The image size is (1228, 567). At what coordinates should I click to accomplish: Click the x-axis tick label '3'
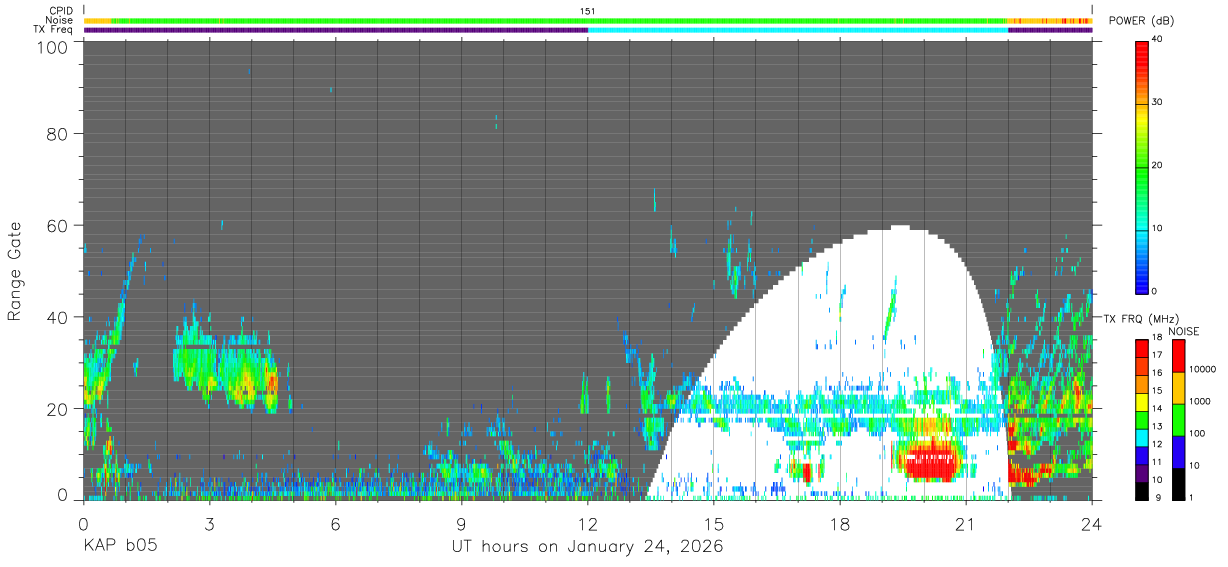coord(209,523)
